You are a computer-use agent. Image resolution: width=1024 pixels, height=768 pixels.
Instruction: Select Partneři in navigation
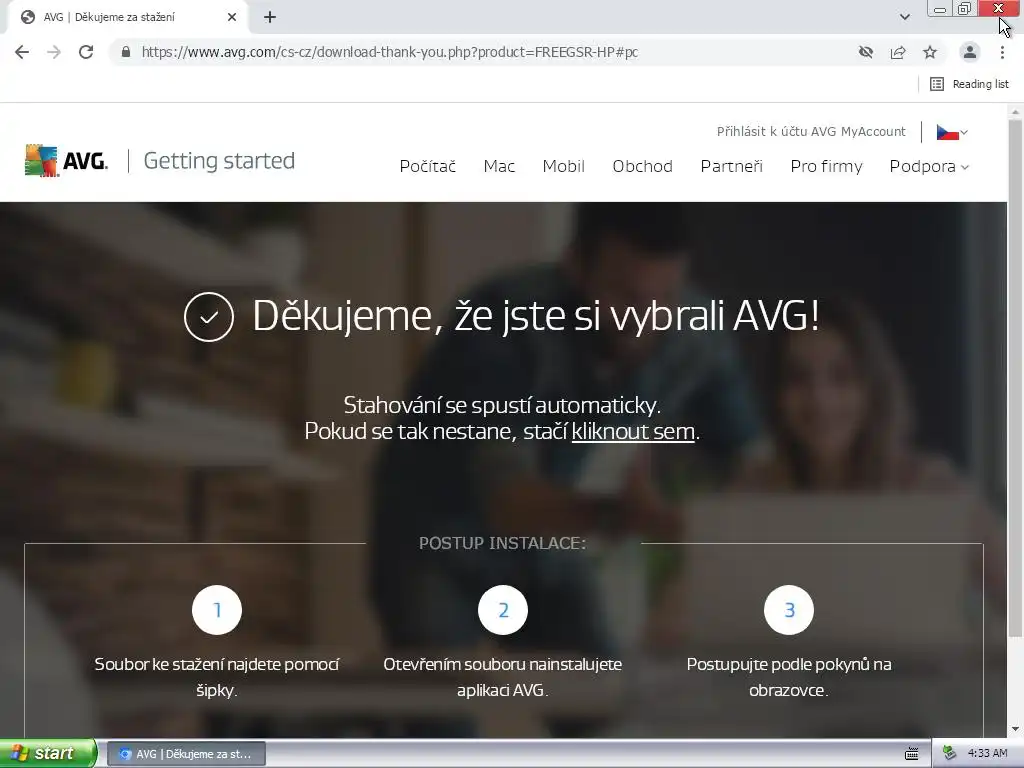click(731, 167)
